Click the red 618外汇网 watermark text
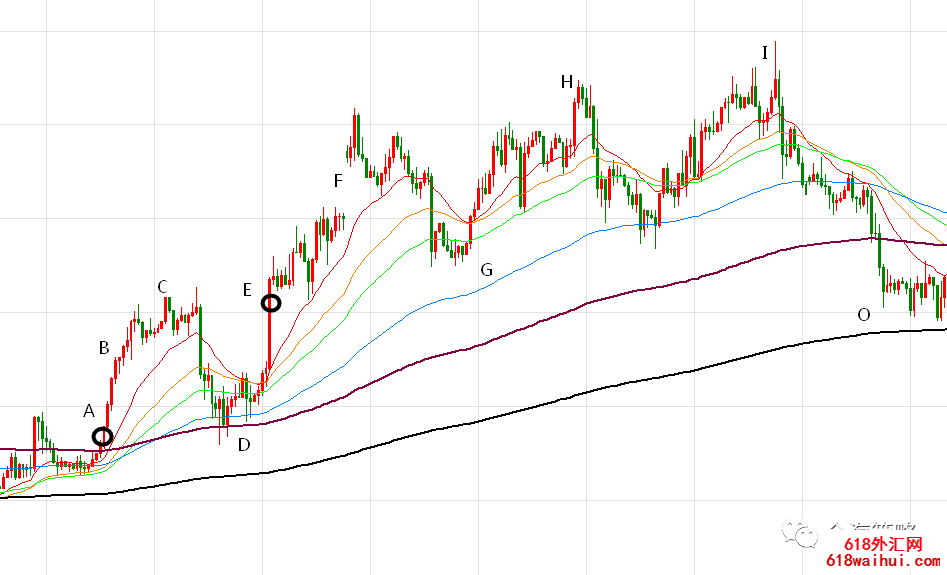Viewport: 947px width, 575px height. pos(885,544)
